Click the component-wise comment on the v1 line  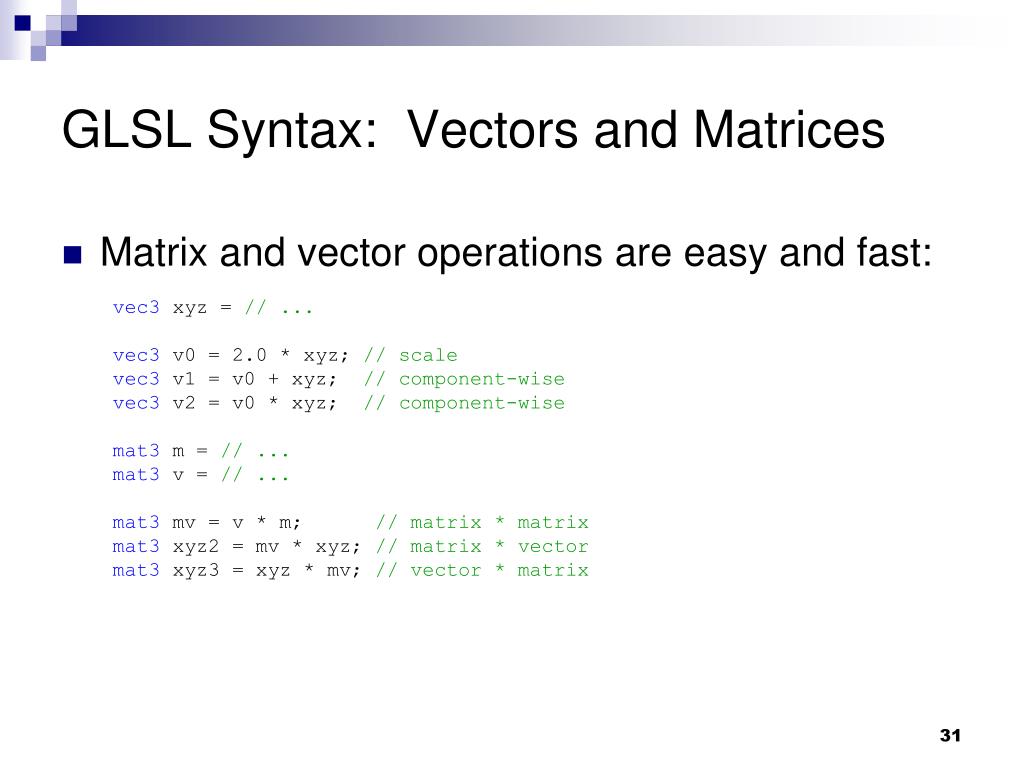point(464,379)
